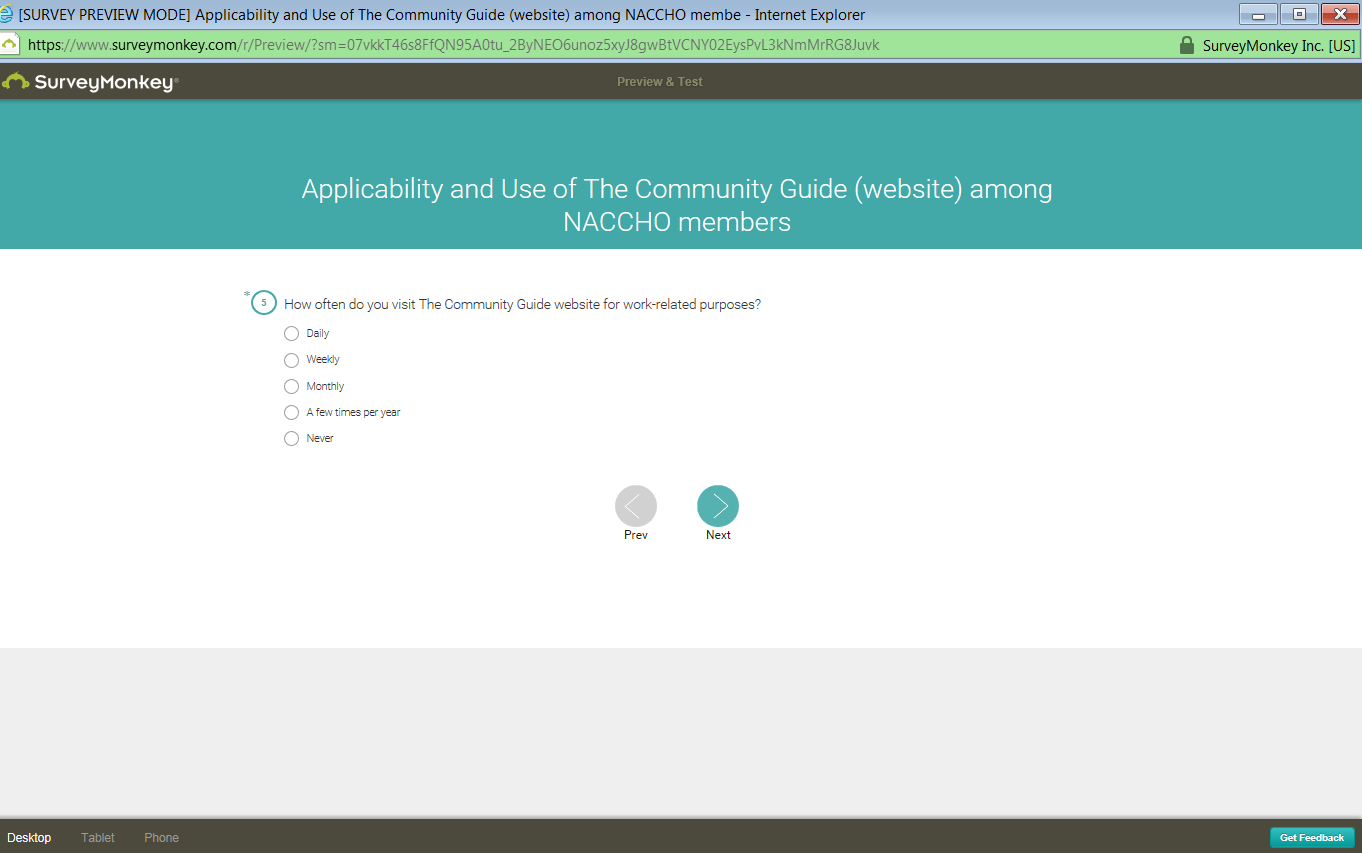
Task: Click the Internet Explorer window icon
Action: (8, 14)
